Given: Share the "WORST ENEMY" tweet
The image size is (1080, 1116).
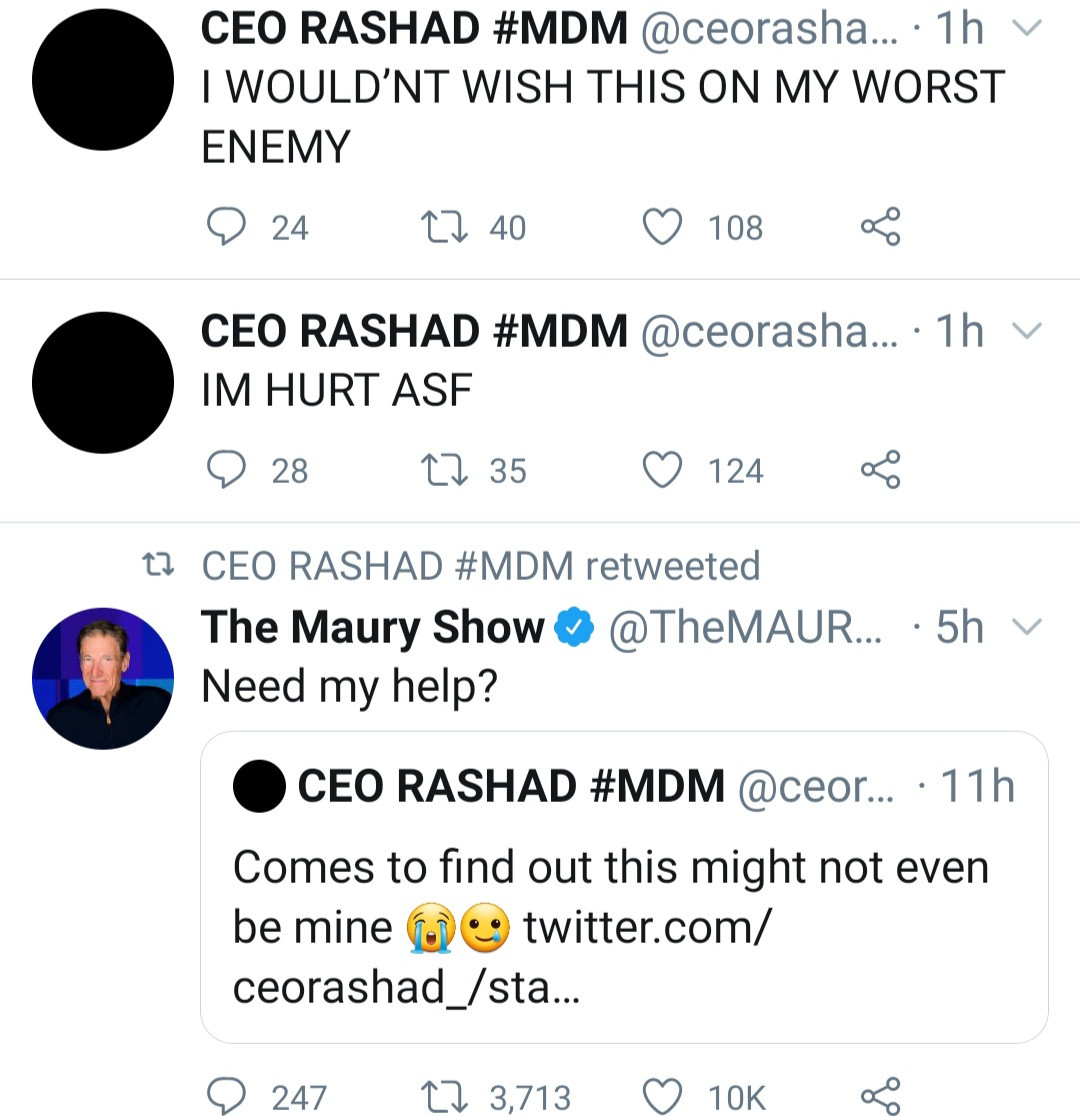Looking at the screenshot, I should click(x=880, y=227).
